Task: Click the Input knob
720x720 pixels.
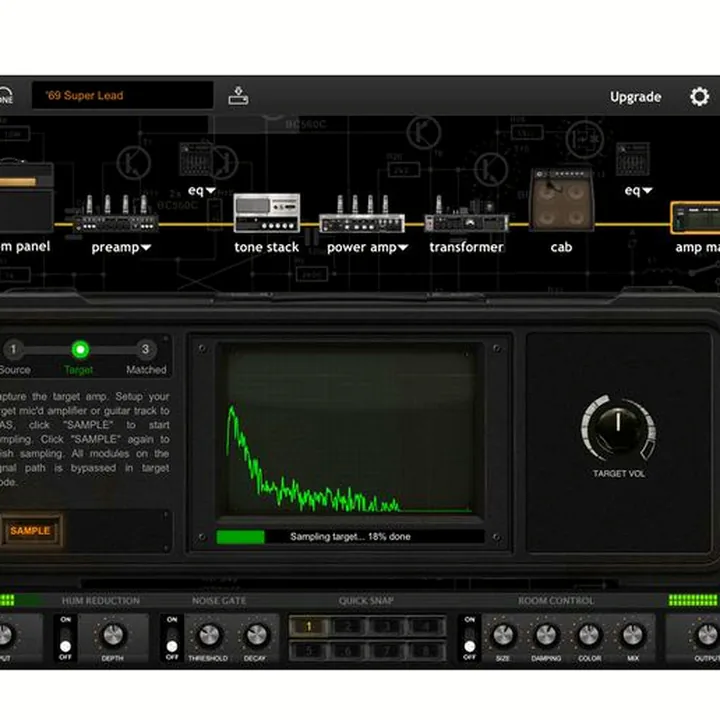Action: tap(5, 636)
